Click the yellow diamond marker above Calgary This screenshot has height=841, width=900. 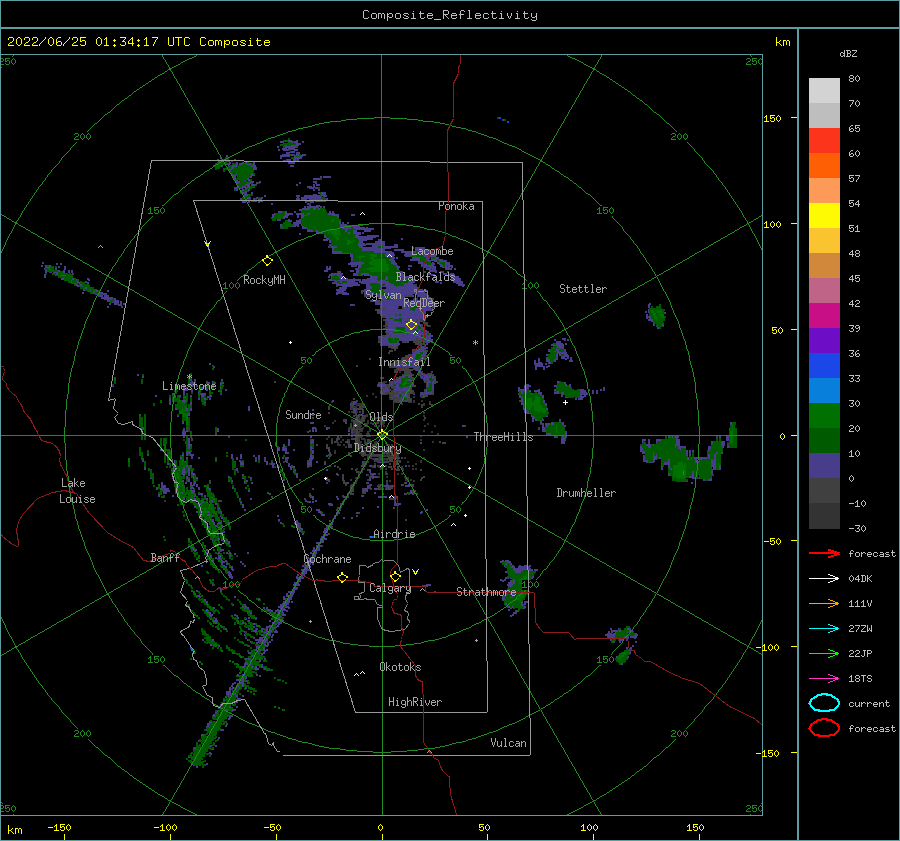395,576
